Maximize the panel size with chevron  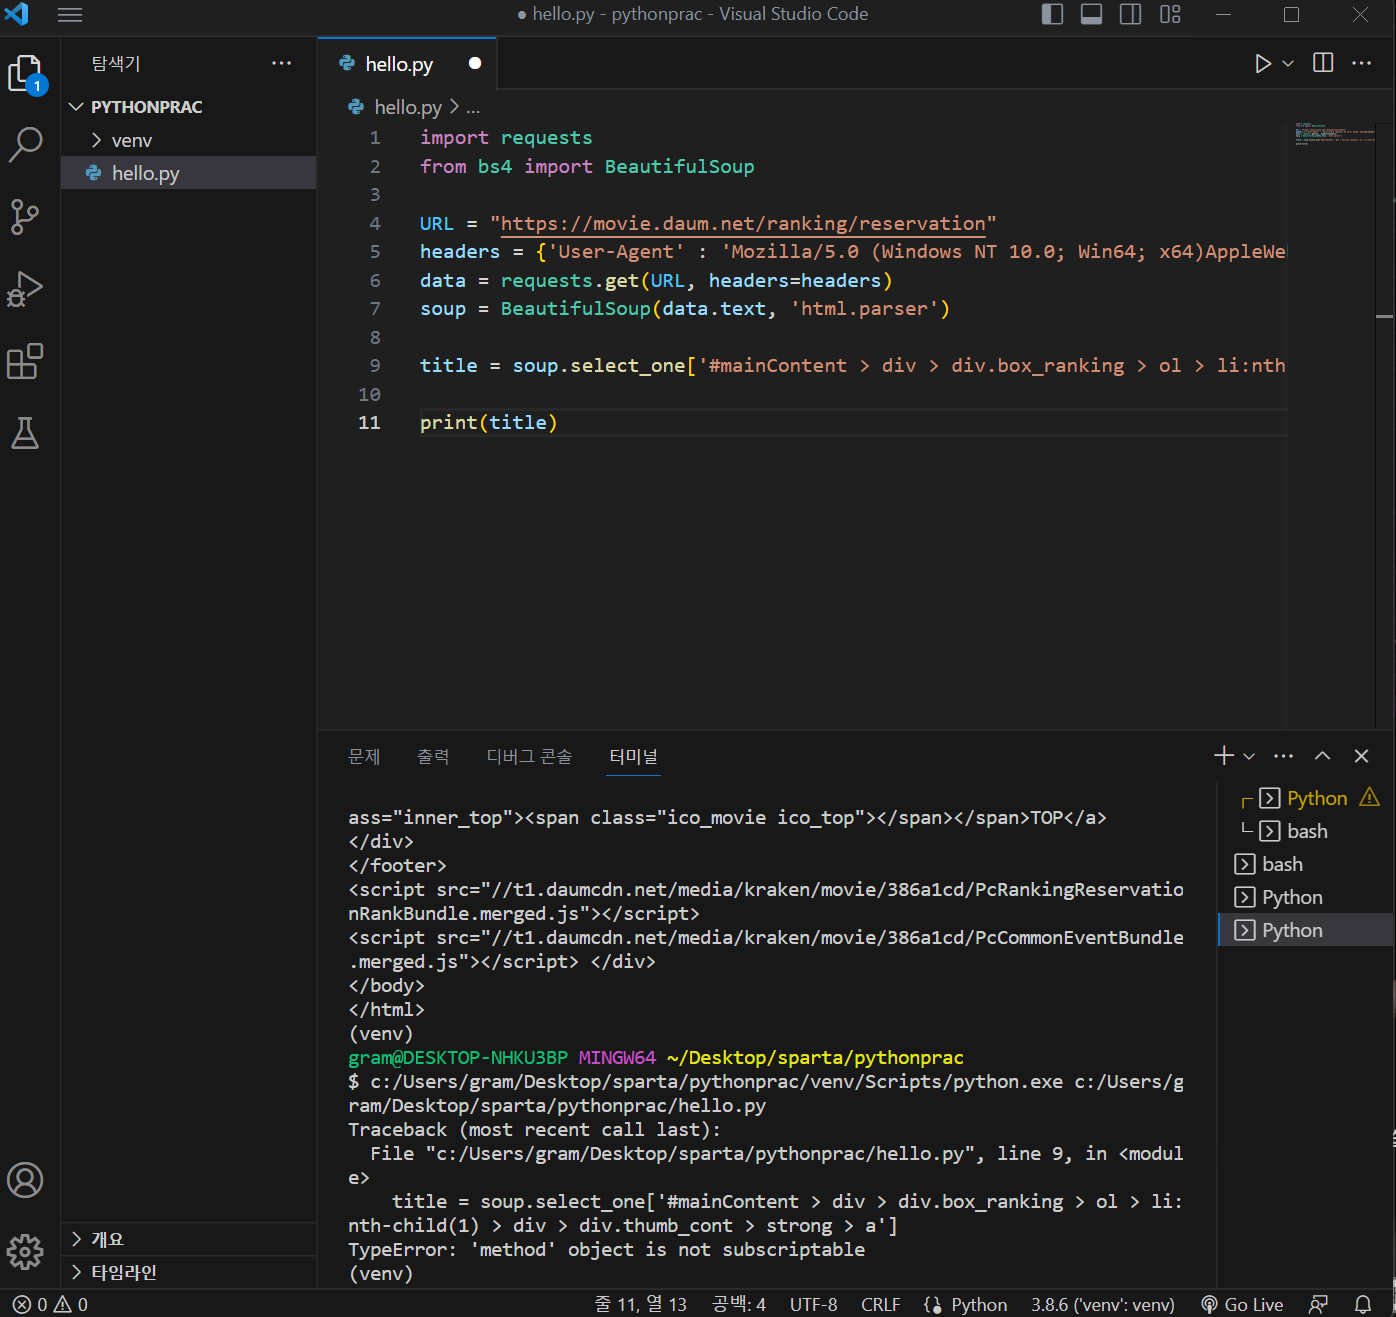[x=1322, y=756]
